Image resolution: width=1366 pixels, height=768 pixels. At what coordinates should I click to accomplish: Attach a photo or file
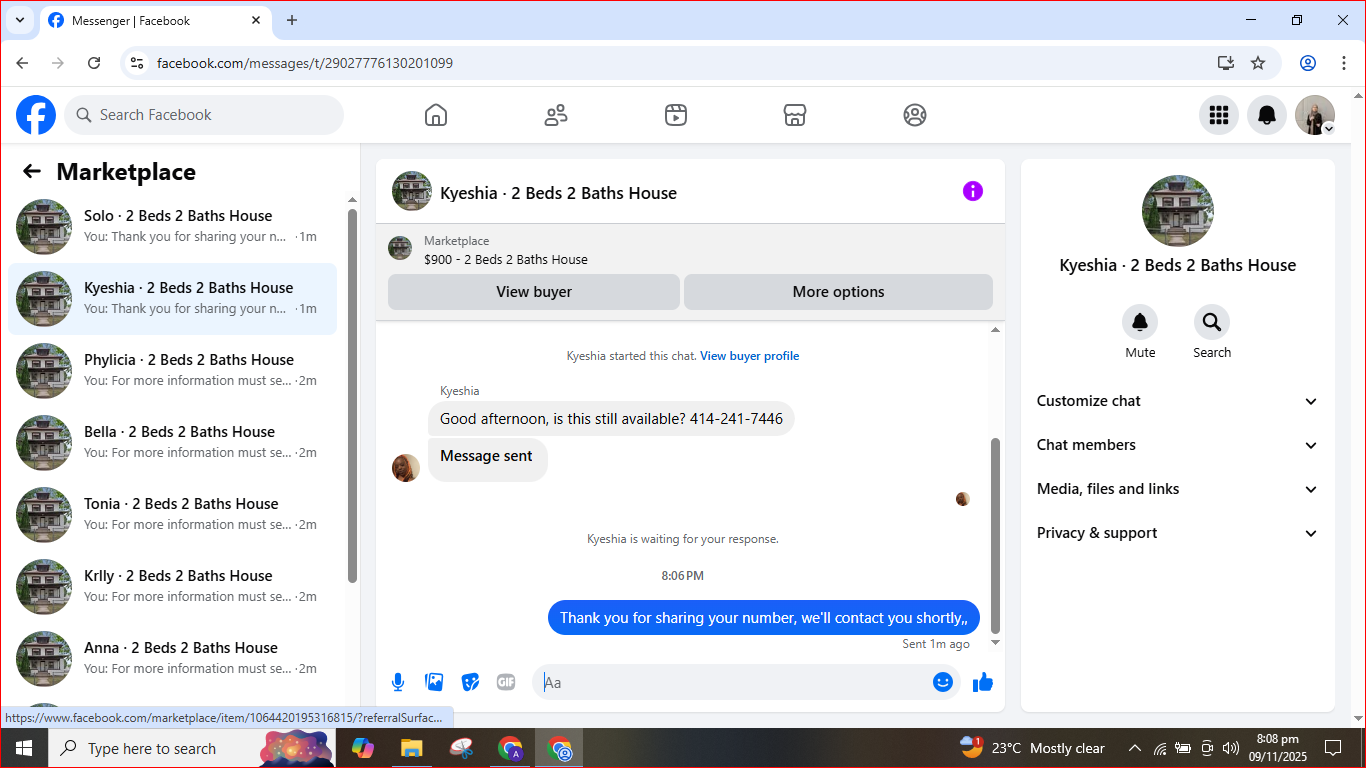[434, 682]
